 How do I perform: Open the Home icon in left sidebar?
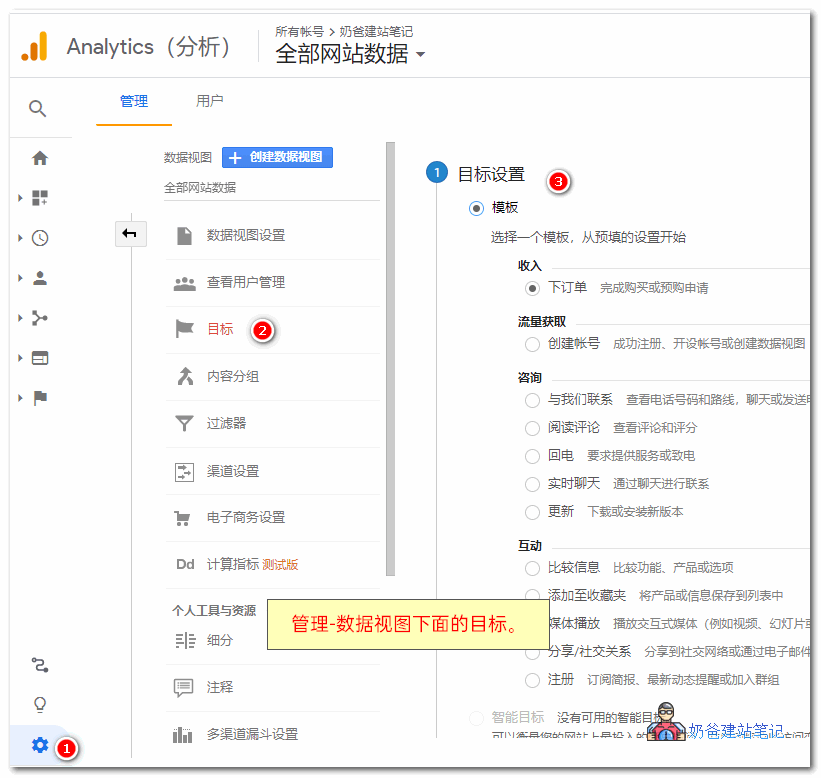pyautogui.click(x=40, y=158)
